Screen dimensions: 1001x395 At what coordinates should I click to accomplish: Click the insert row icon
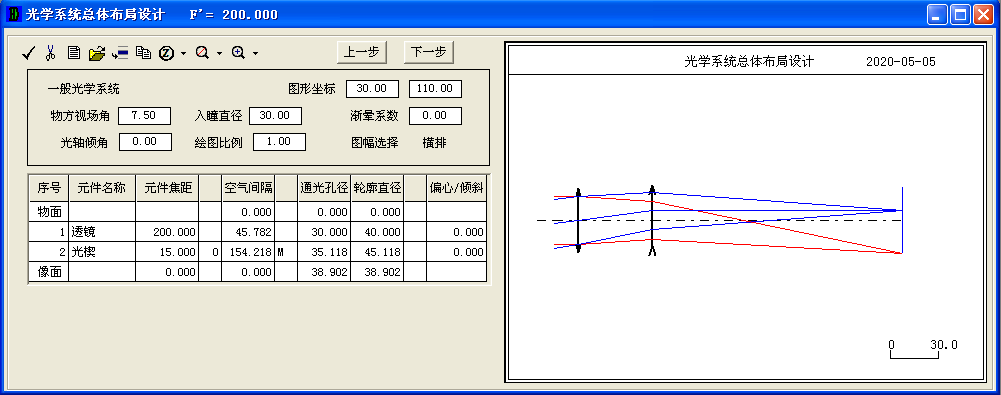click(x=120, y=54)
